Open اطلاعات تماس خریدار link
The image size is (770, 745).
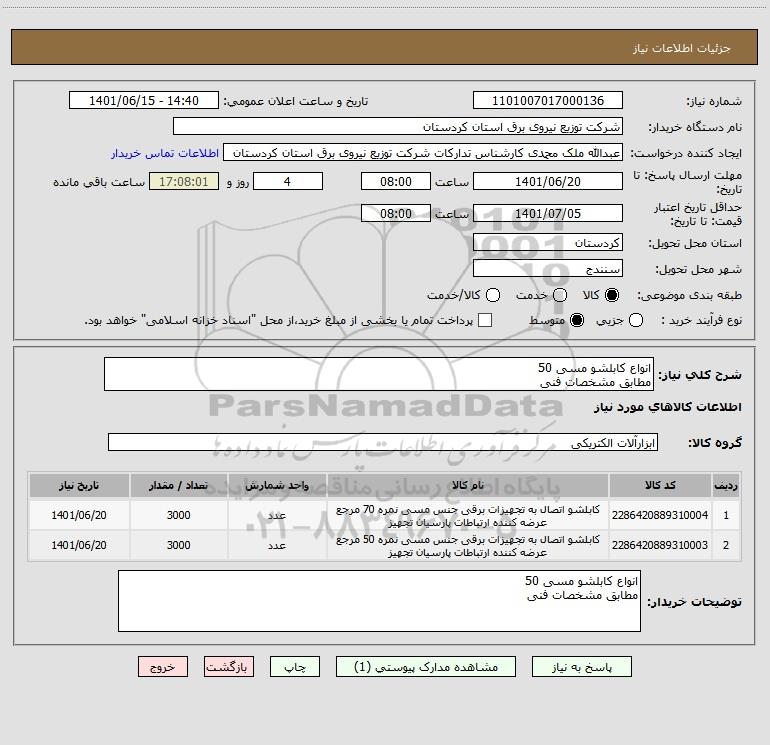[165, 153]
